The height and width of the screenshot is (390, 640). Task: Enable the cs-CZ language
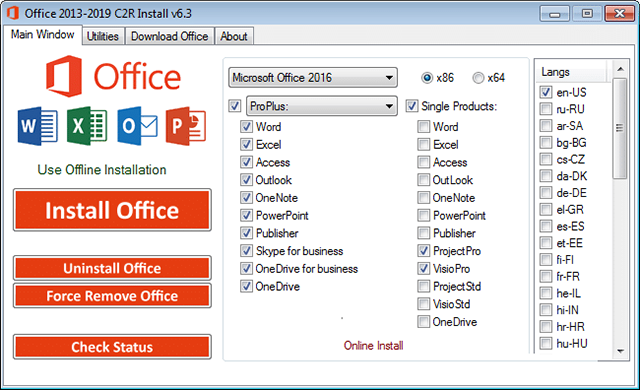tap(546, 159)
